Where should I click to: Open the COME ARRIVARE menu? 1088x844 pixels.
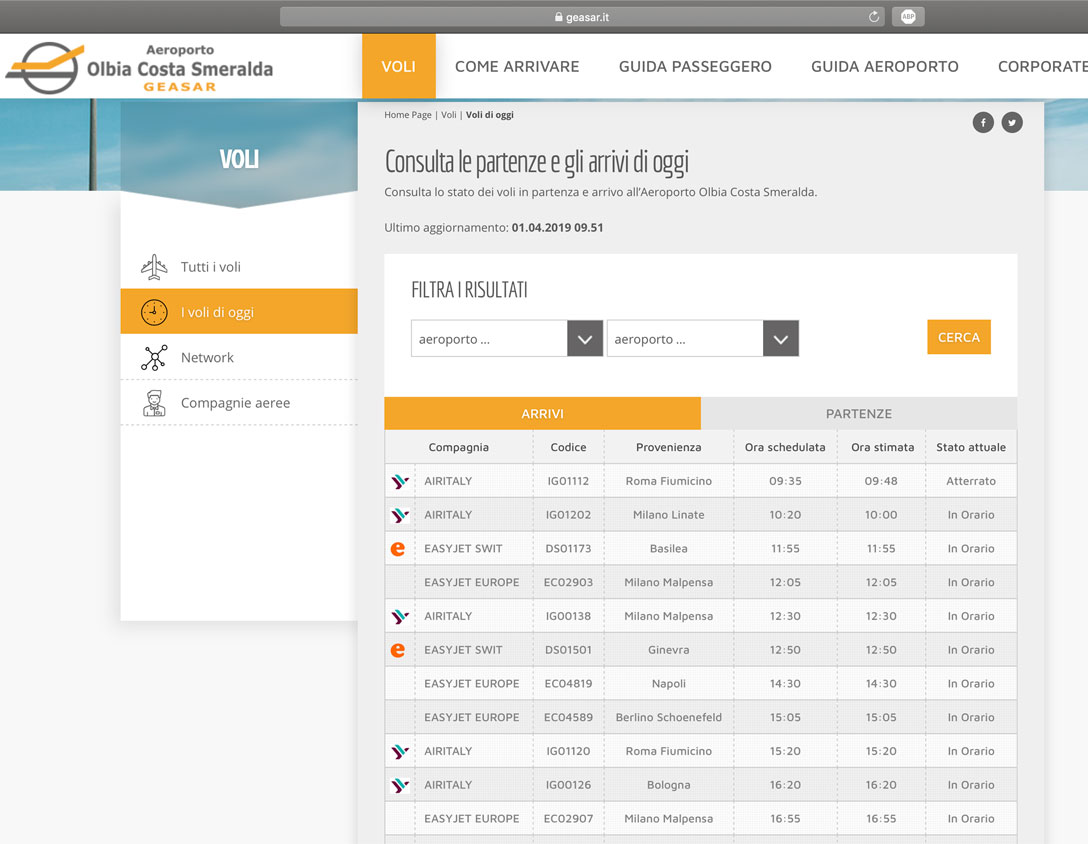(x=517, y=67)
